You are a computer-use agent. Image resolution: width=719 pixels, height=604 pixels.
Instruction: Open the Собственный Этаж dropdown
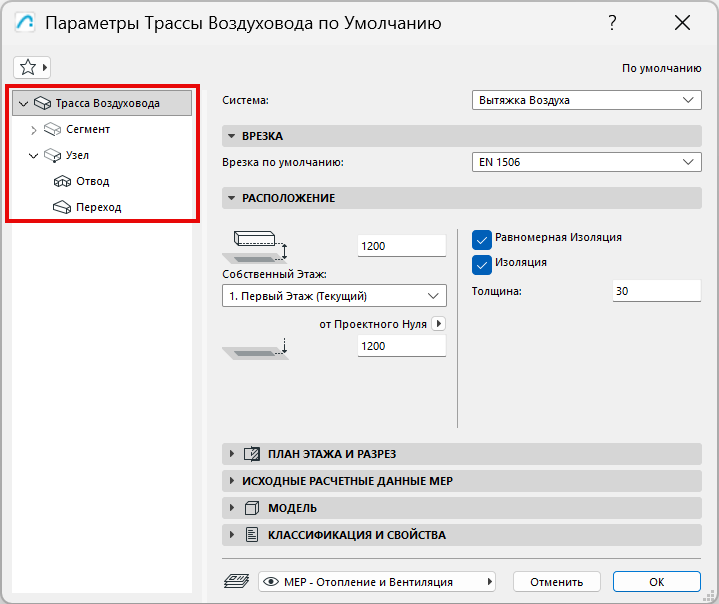(334, 296)
